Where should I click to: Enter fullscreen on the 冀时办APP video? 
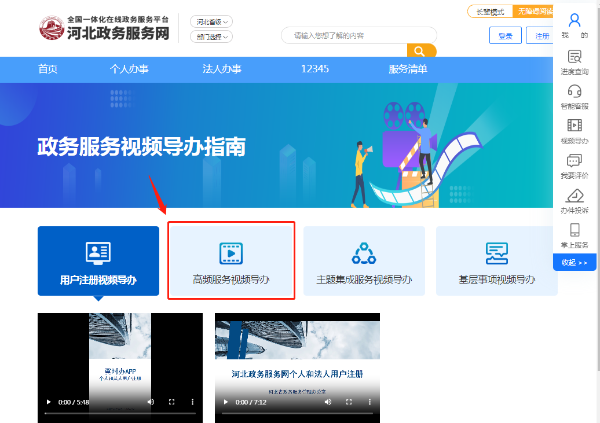coord(171,402)
